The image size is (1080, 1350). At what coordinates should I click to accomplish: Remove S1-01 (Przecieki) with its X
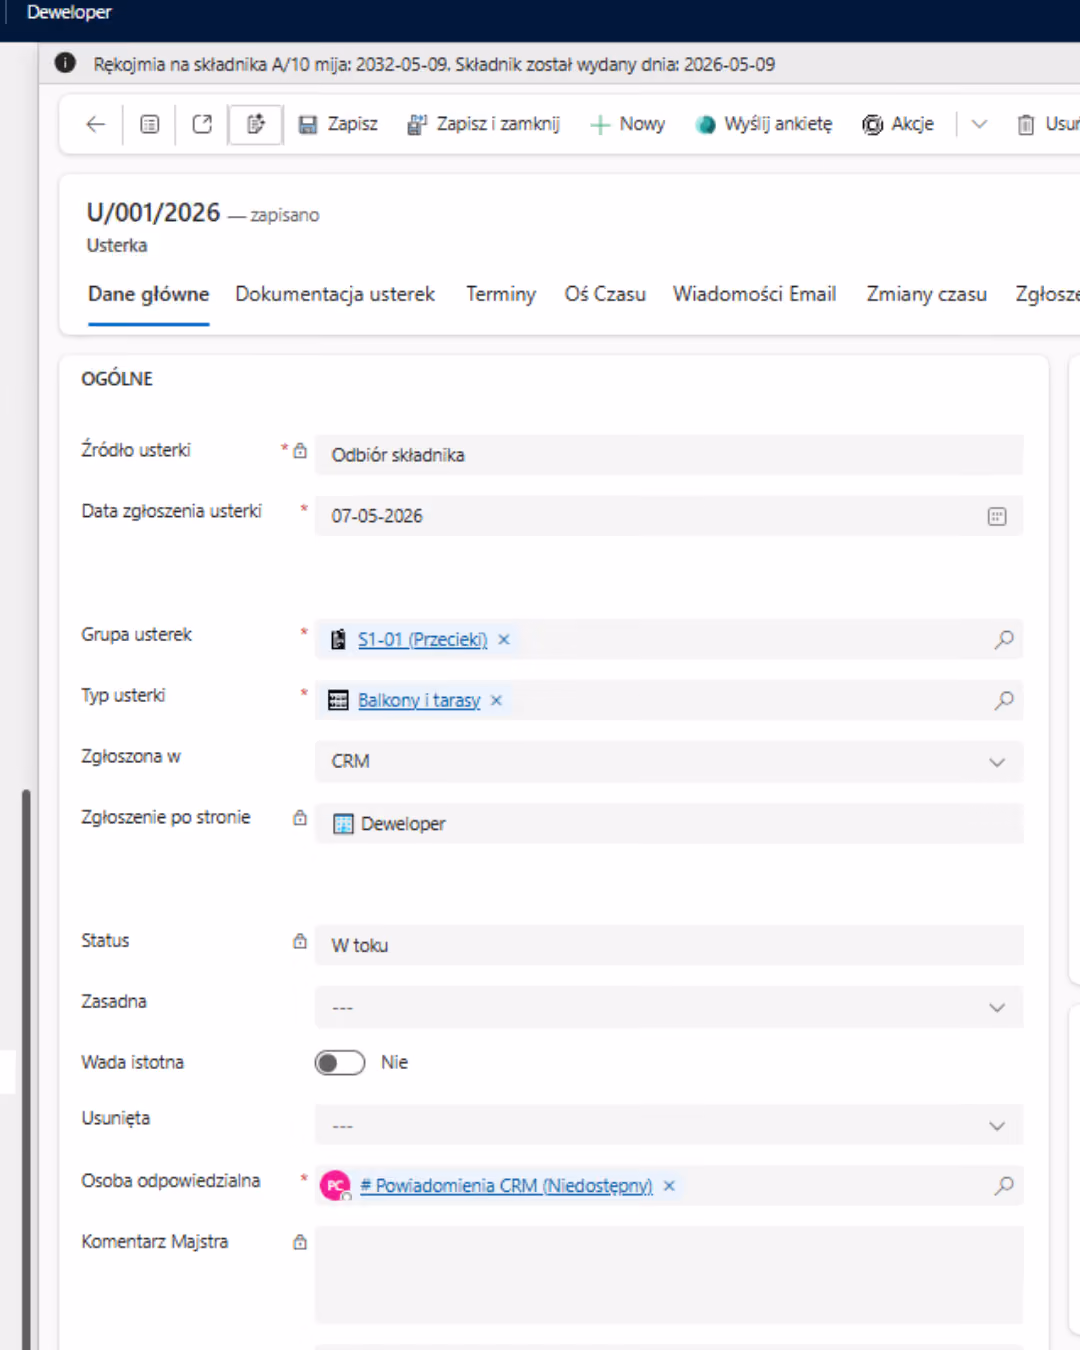pyautogui.click(x=504, y=639)
